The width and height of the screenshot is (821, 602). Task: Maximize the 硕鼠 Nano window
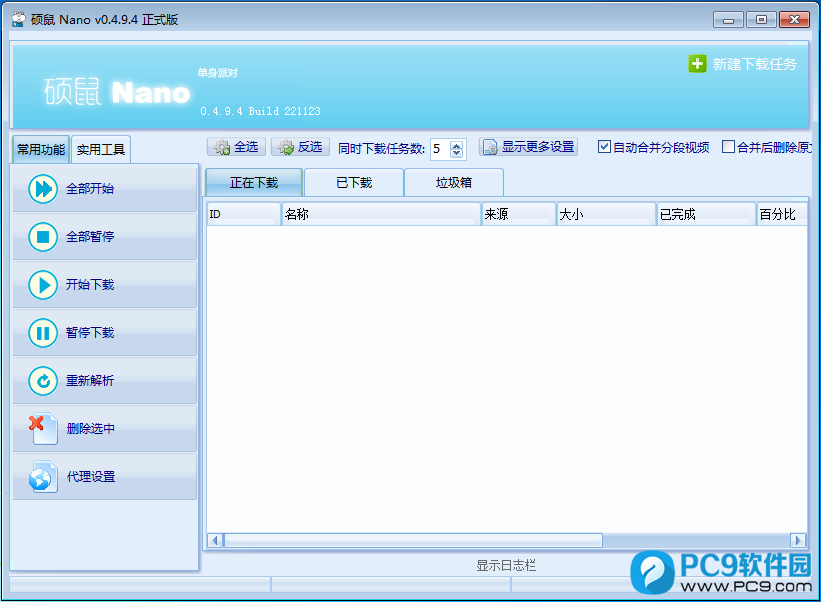pos(761,20)
